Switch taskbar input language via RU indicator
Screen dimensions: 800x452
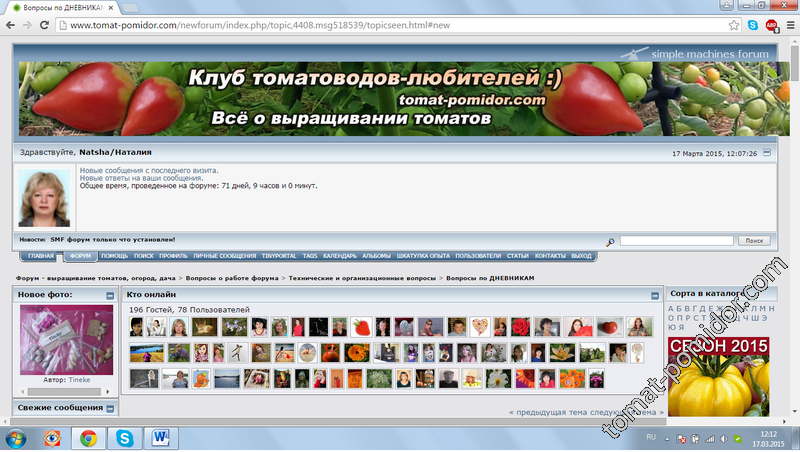[x=651, y=438]
